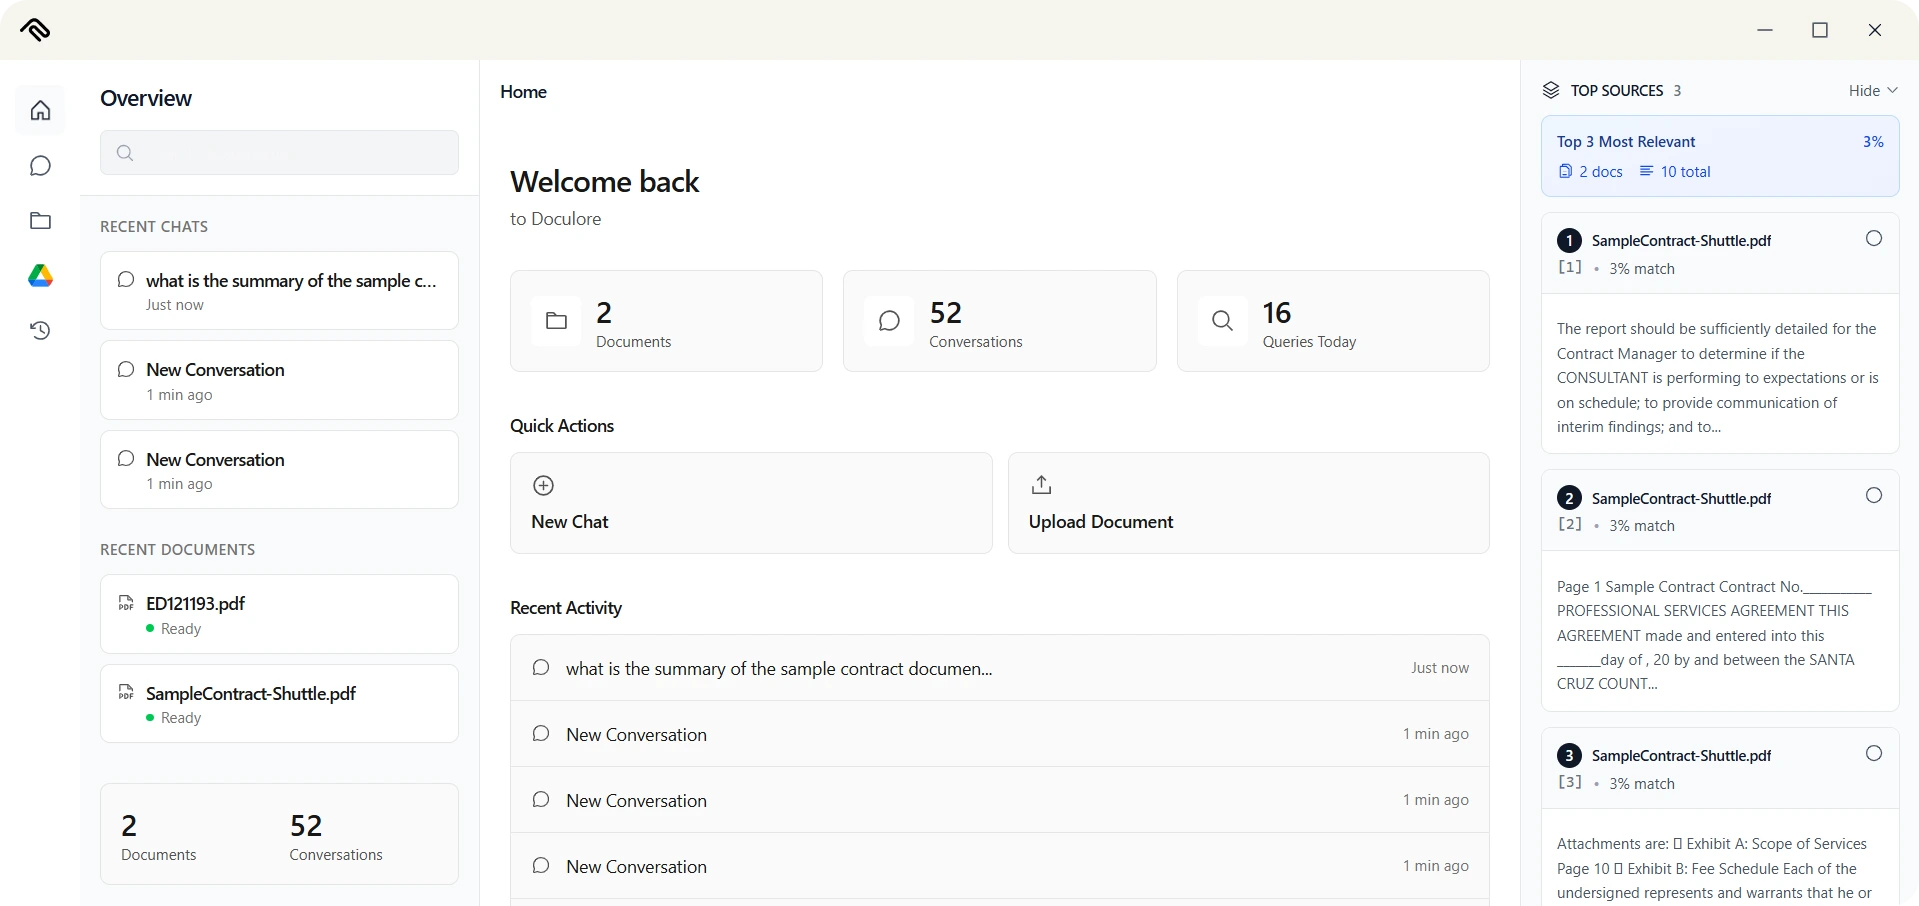Screen dimensions: 1919x906
Task: Open recent chat about sample contract summary
Action: coord(279,291)
